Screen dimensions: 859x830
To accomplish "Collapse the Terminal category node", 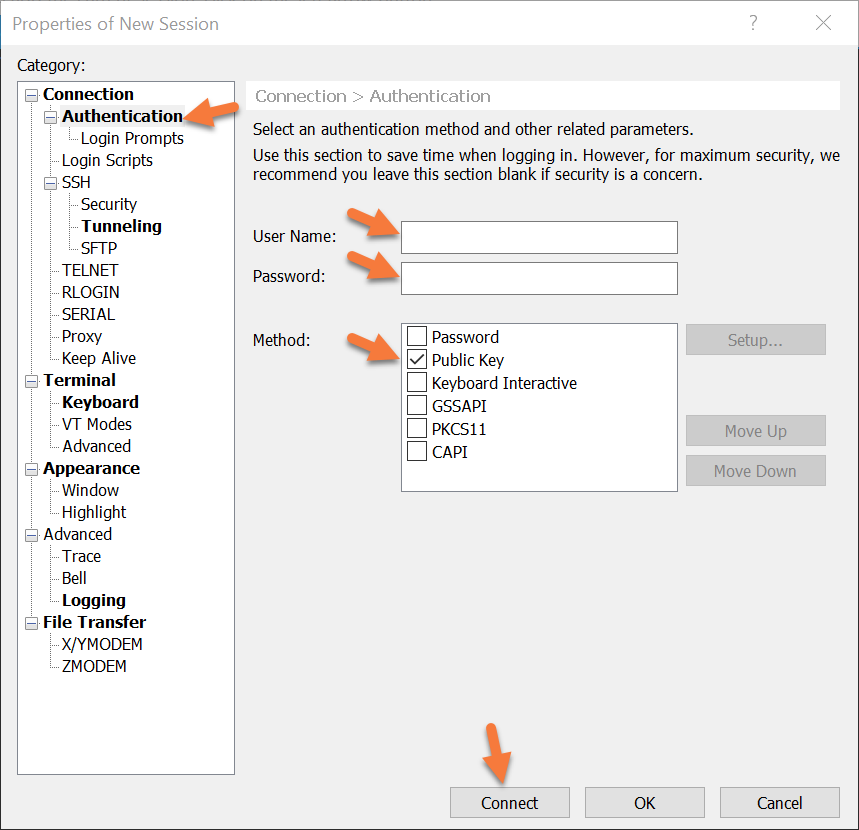I will (x=32, y=381).
